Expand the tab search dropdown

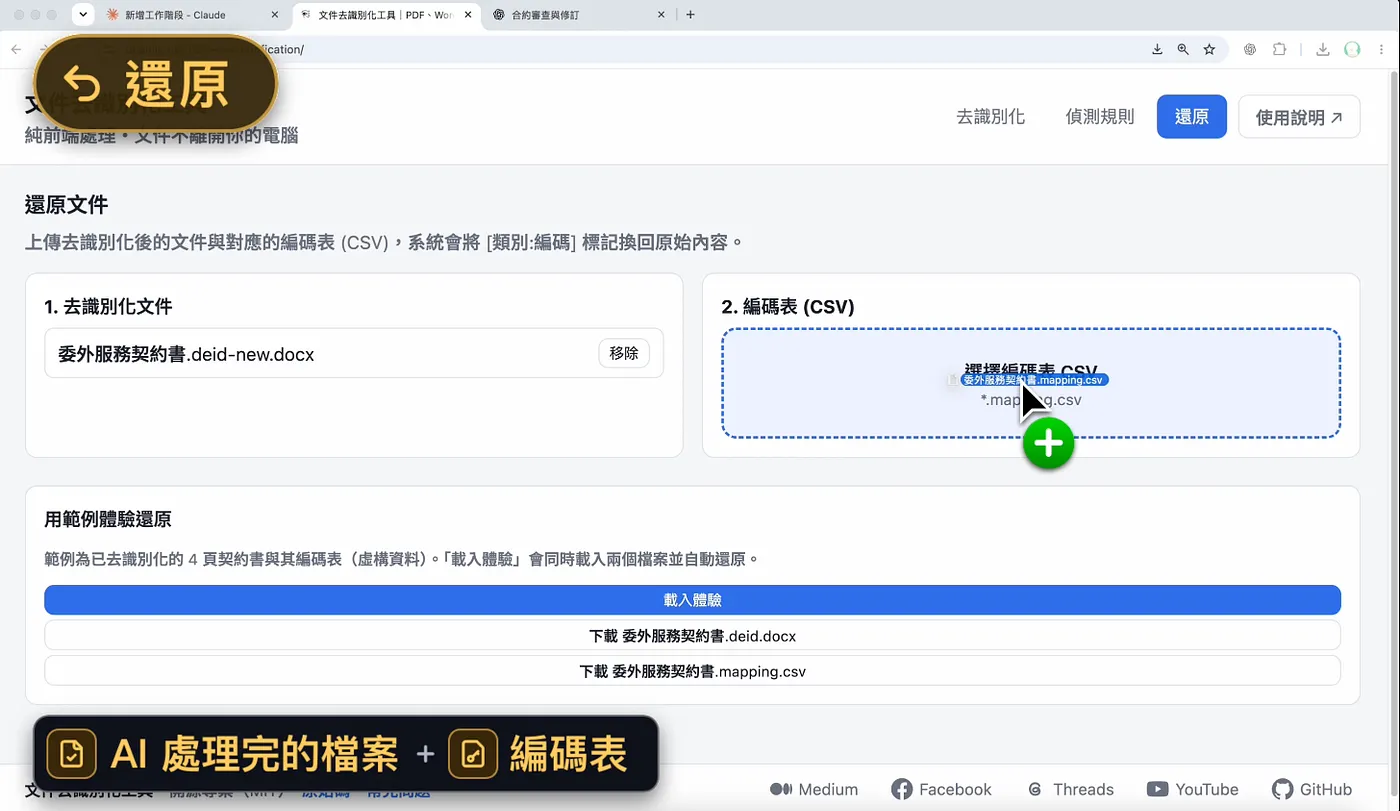[x=83, y=15]
